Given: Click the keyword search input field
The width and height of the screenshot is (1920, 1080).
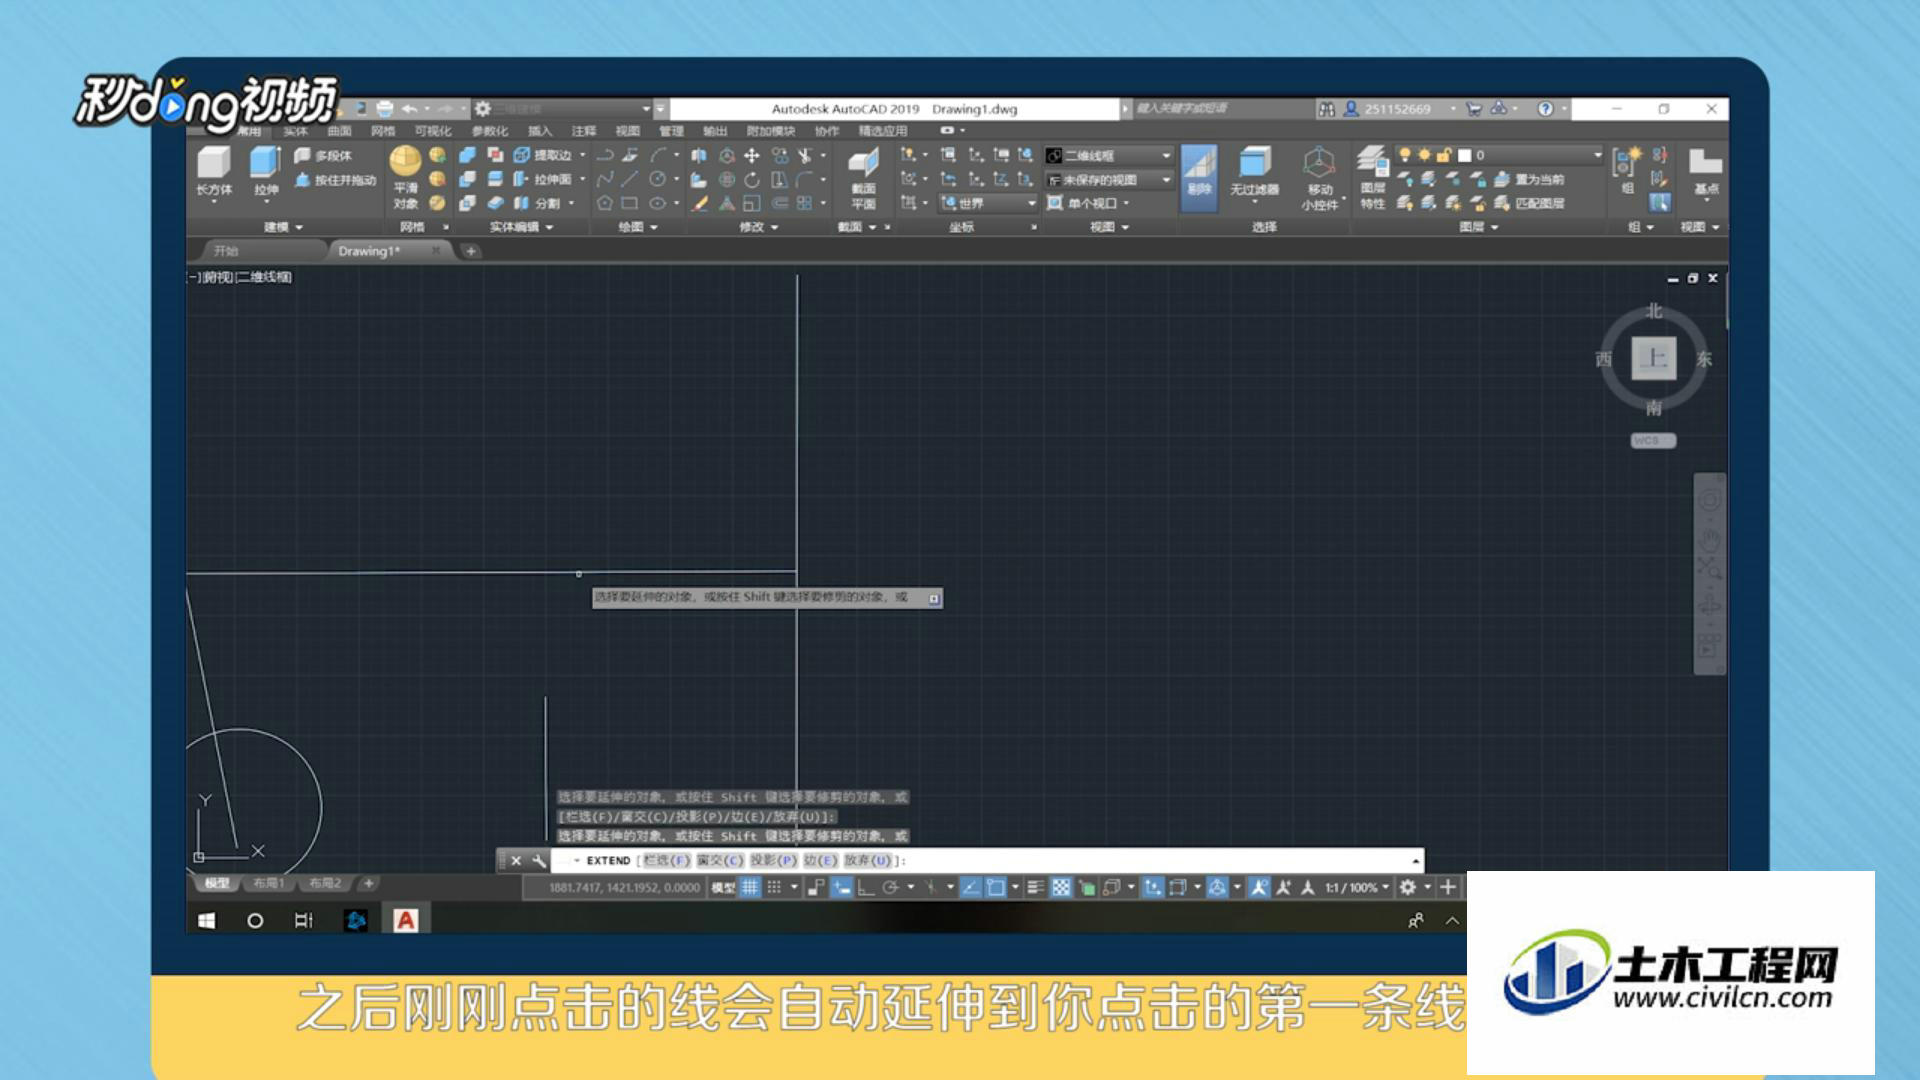Looking at the screenshot, I should pos(1222,108).
